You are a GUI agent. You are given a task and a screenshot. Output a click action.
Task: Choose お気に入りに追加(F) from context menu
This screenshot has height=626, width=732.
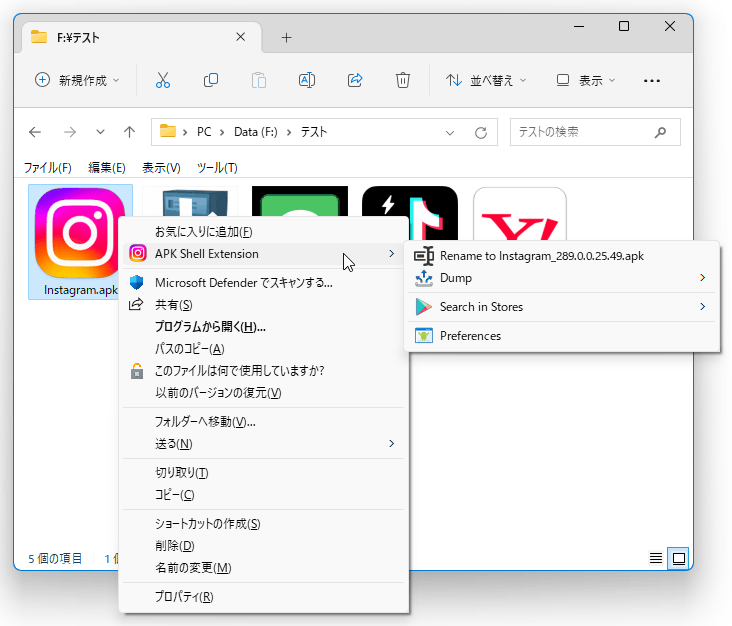click(263, 232)
